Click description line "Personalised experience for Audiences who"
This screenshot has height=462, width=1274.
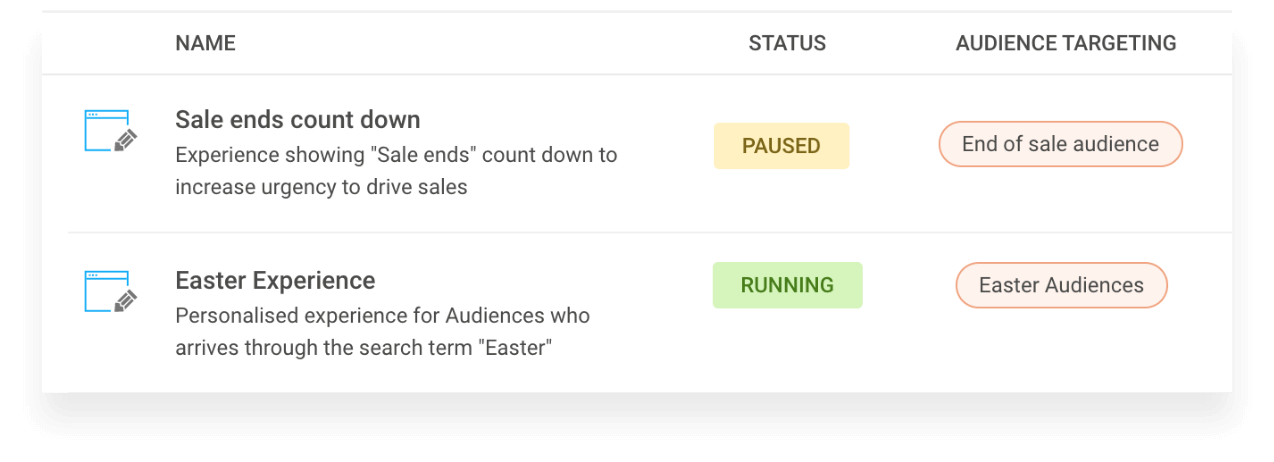point(382,316)
